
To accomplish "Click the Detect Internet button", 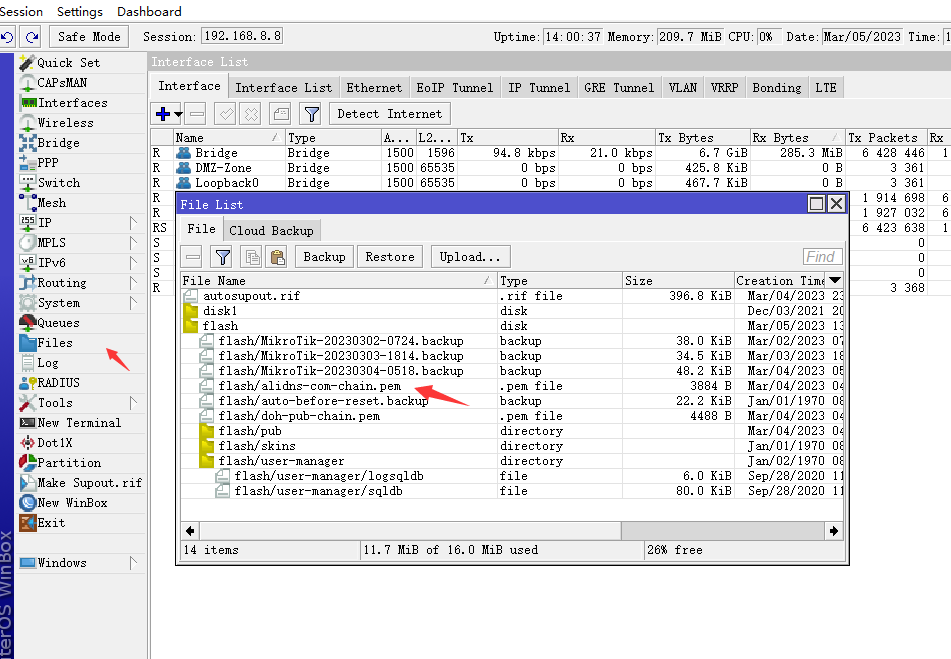I will pos(389,114).
